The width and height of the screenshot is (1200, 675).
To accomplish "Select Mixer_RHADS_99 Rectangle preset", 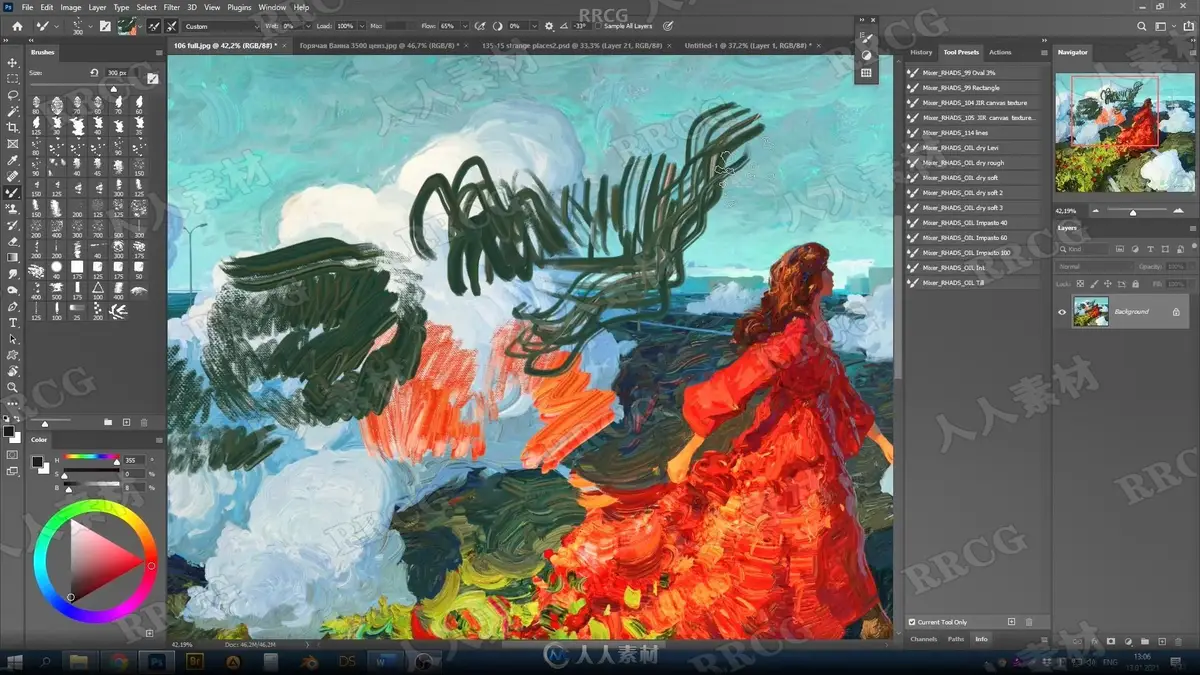I will tap(973, 88).
